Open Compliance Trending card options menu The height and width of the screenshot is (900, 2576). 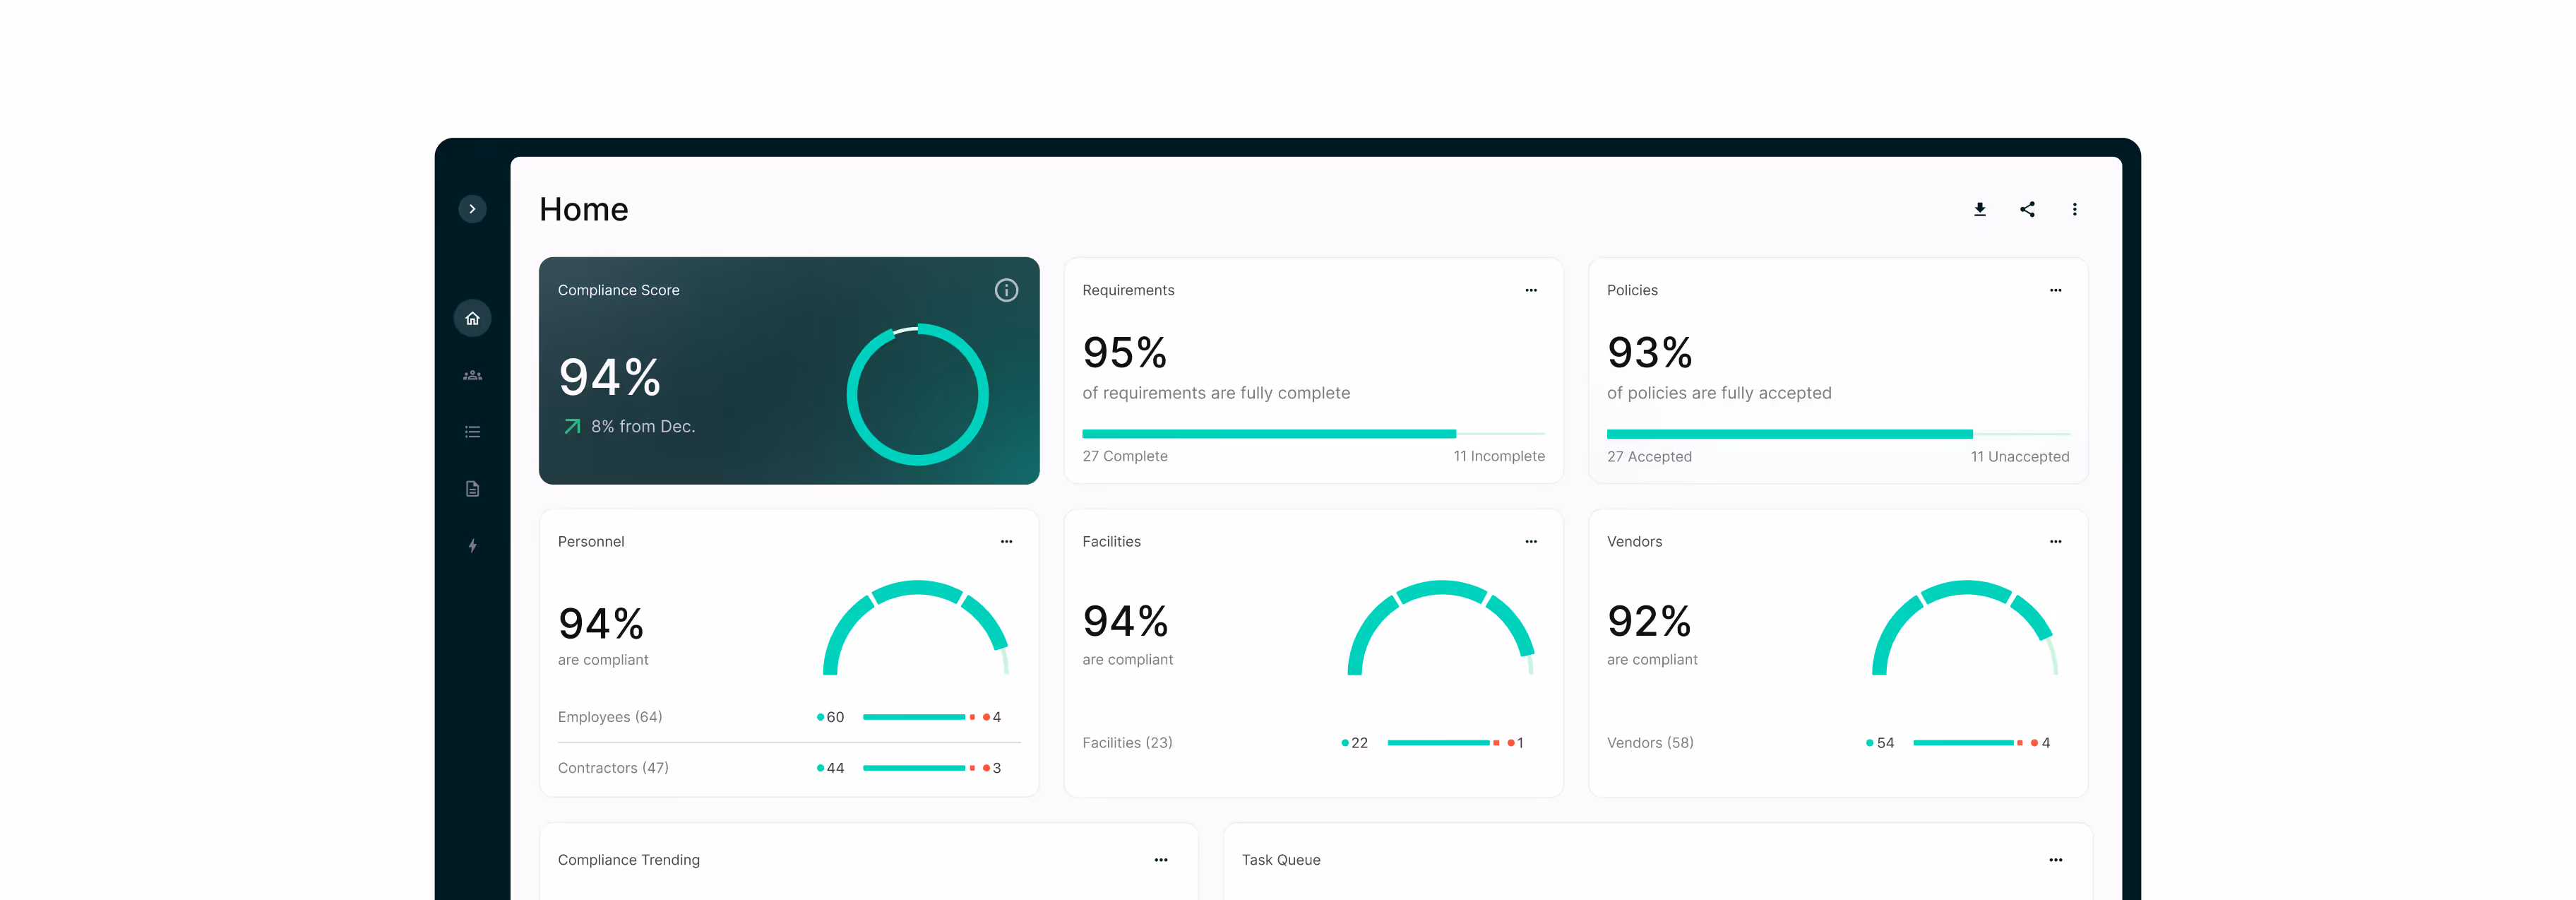point(1160,860)
